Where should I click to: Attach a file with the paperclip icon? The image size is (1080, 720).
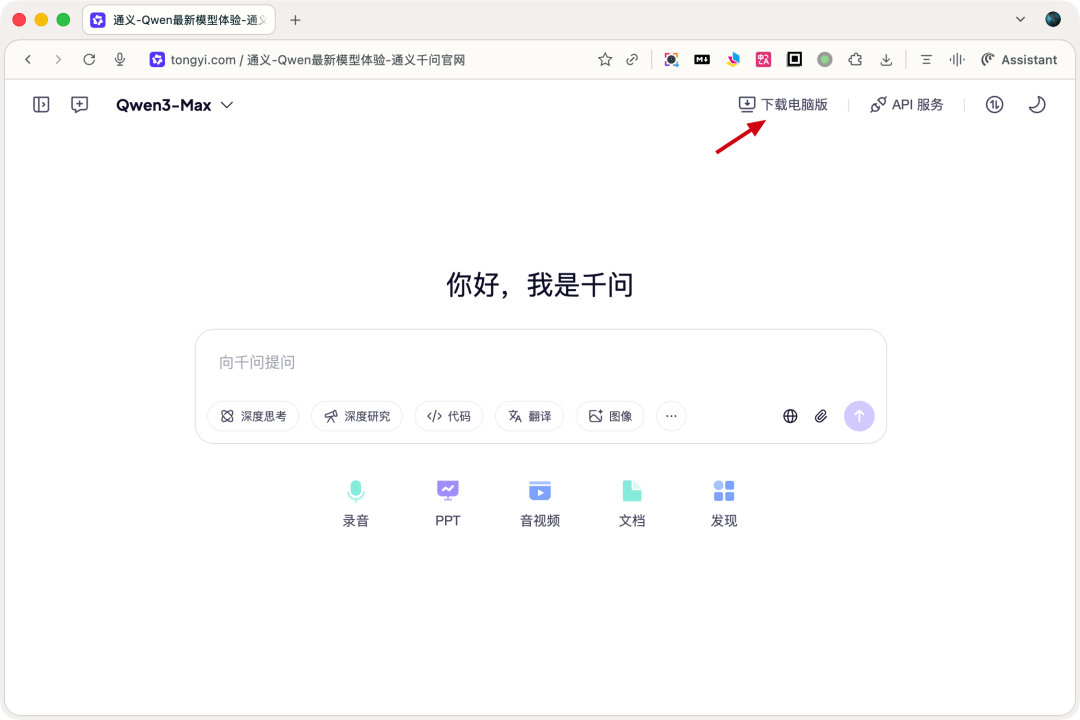pos(821,416)
